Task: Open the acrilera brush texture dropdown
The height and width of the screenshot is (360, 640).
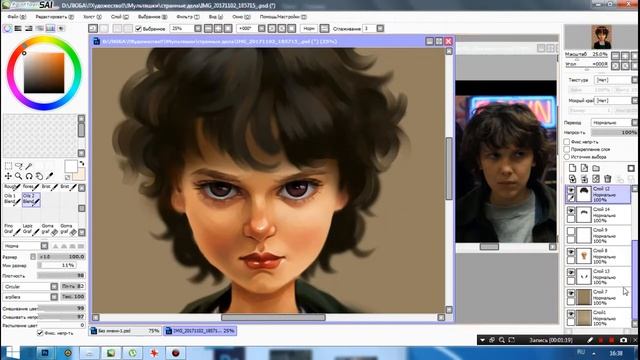Action: coord(31,297)
